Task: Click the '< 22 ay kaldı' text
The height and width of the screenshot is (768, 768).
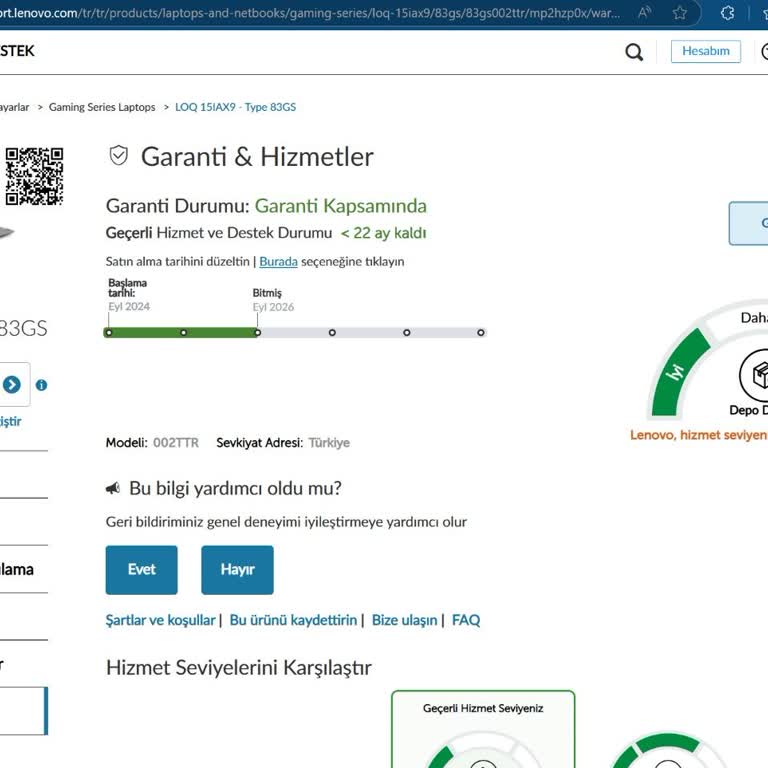Action: pyautogui.click(x=384, y=233)
